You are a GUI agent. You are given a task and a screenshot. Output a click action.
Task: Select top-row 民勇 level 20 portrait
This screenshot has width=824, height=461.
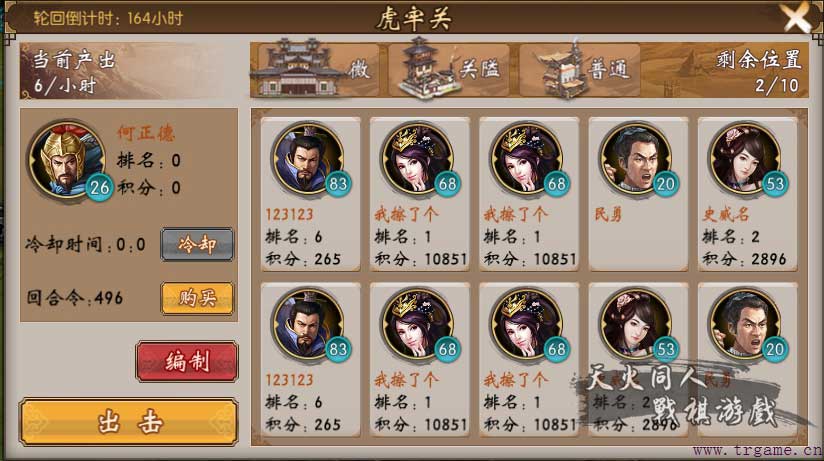636,158
